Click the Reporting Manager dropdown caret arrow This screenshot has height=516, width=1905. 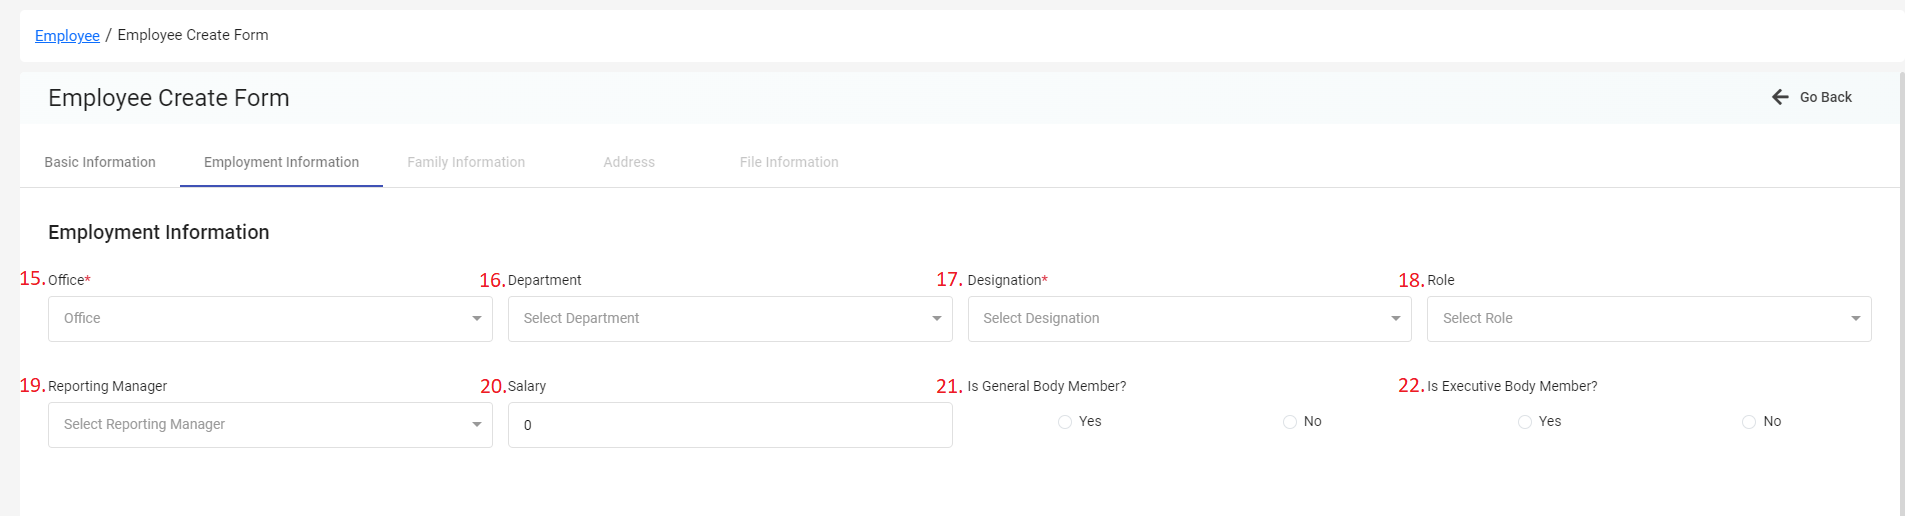click(477, 425)
